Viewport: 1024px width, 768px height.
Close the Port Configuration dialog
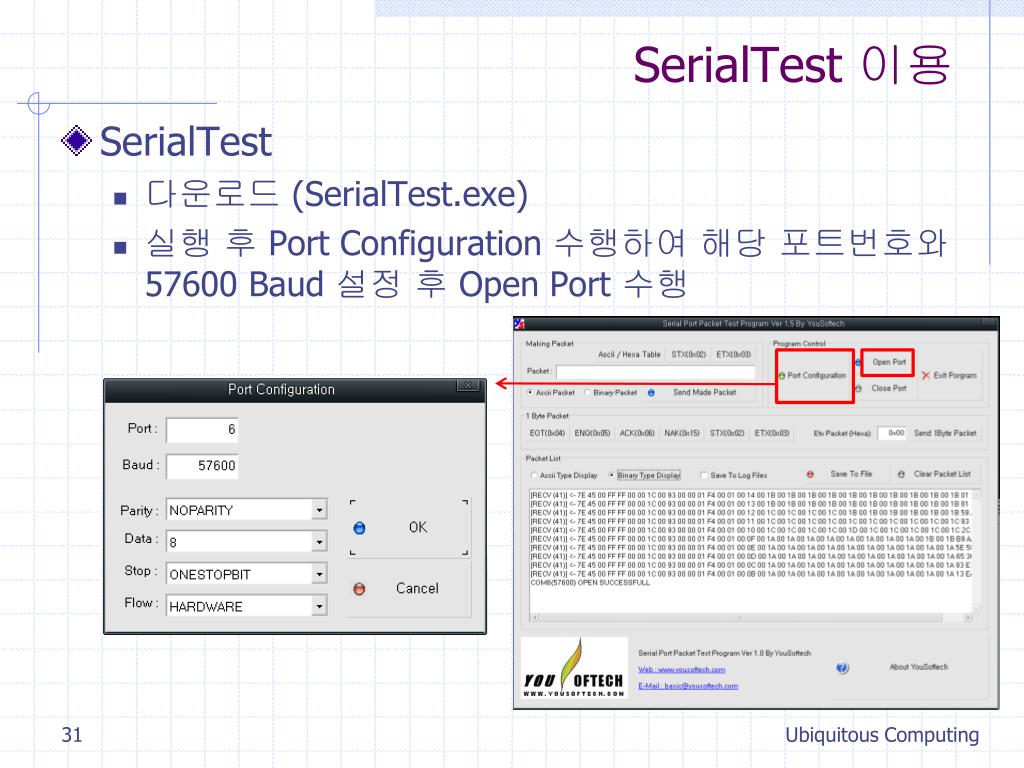tap(468, 386)
